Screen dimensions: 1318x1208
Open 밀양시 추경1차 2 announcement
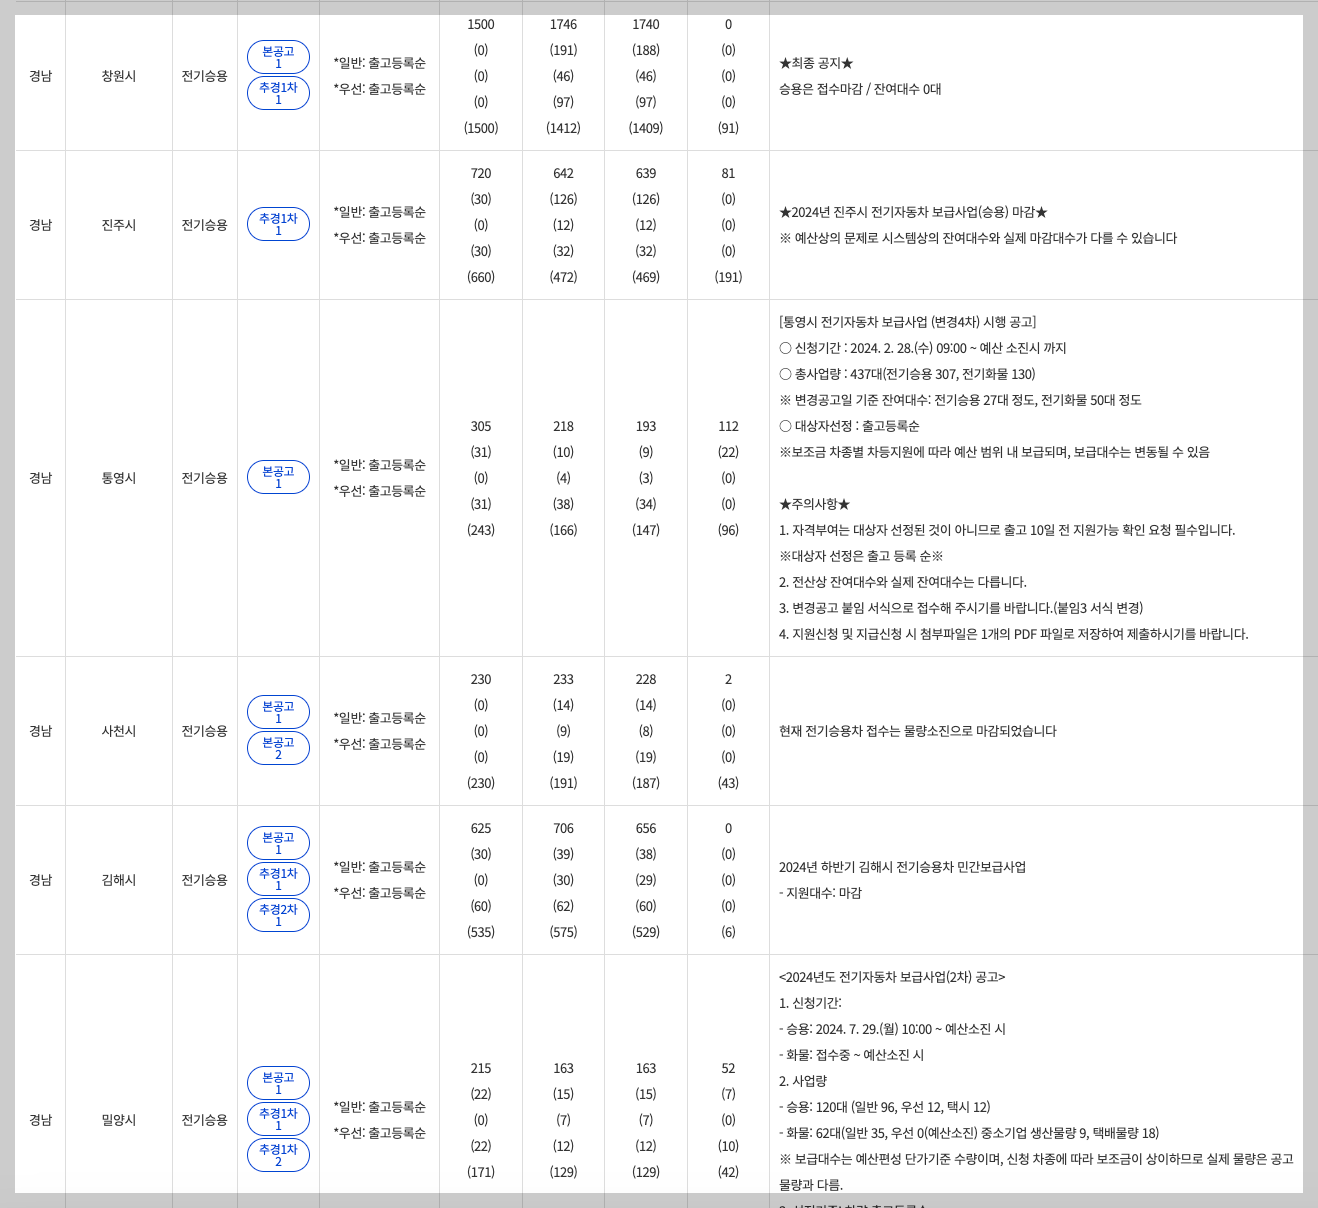click(x=278, y=1155)
